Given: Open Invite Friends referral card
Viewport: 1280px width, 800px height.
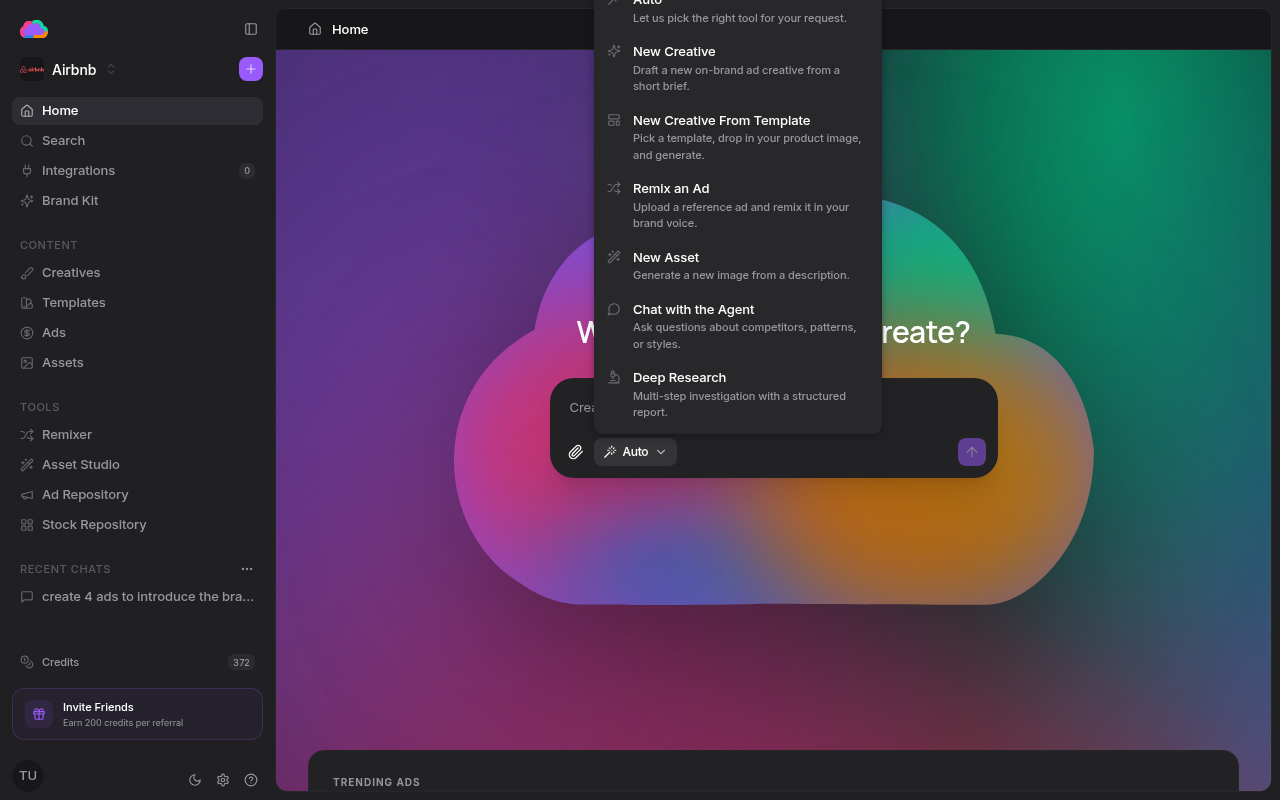Looking at the screenshot, I should (x=137, y=714).
